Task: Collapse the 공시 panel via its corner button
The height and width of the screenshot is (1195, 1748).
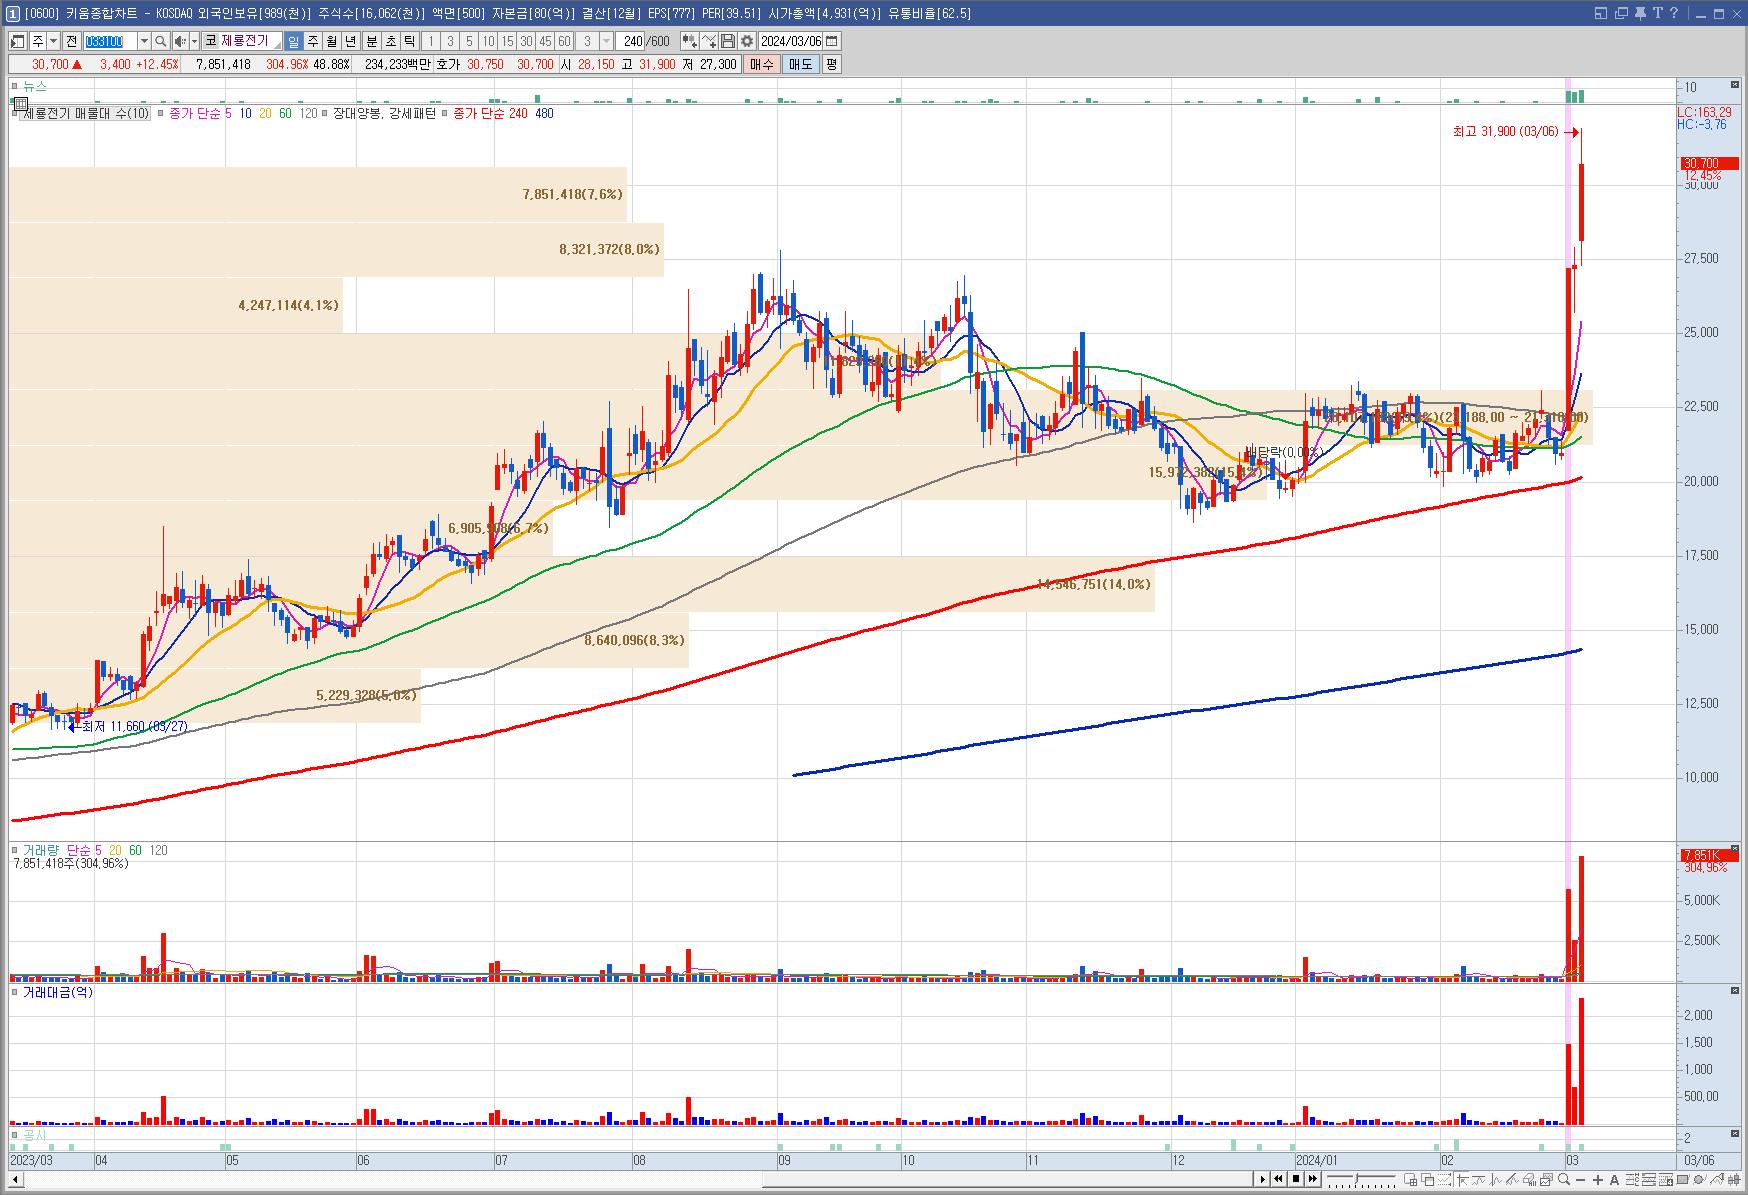Action: pyautogui.click(x=1735, y=1134)
